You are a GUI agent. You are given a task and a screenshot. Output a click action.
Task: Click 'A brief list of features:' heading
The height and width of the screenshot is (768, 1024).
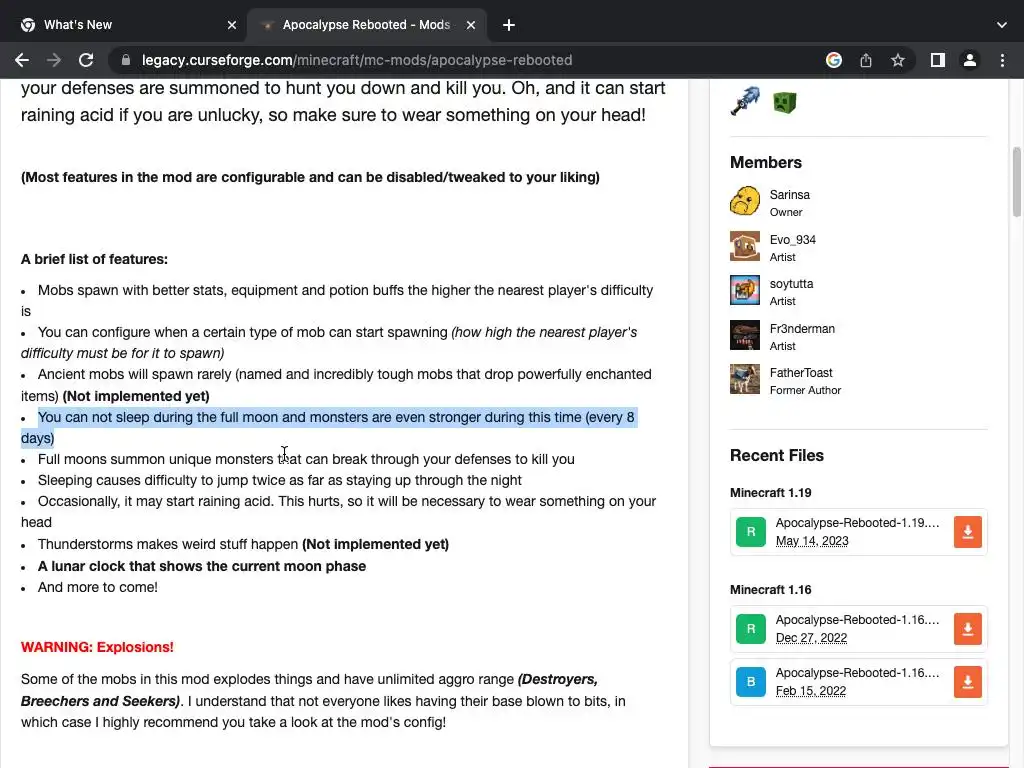pos(94,259)
